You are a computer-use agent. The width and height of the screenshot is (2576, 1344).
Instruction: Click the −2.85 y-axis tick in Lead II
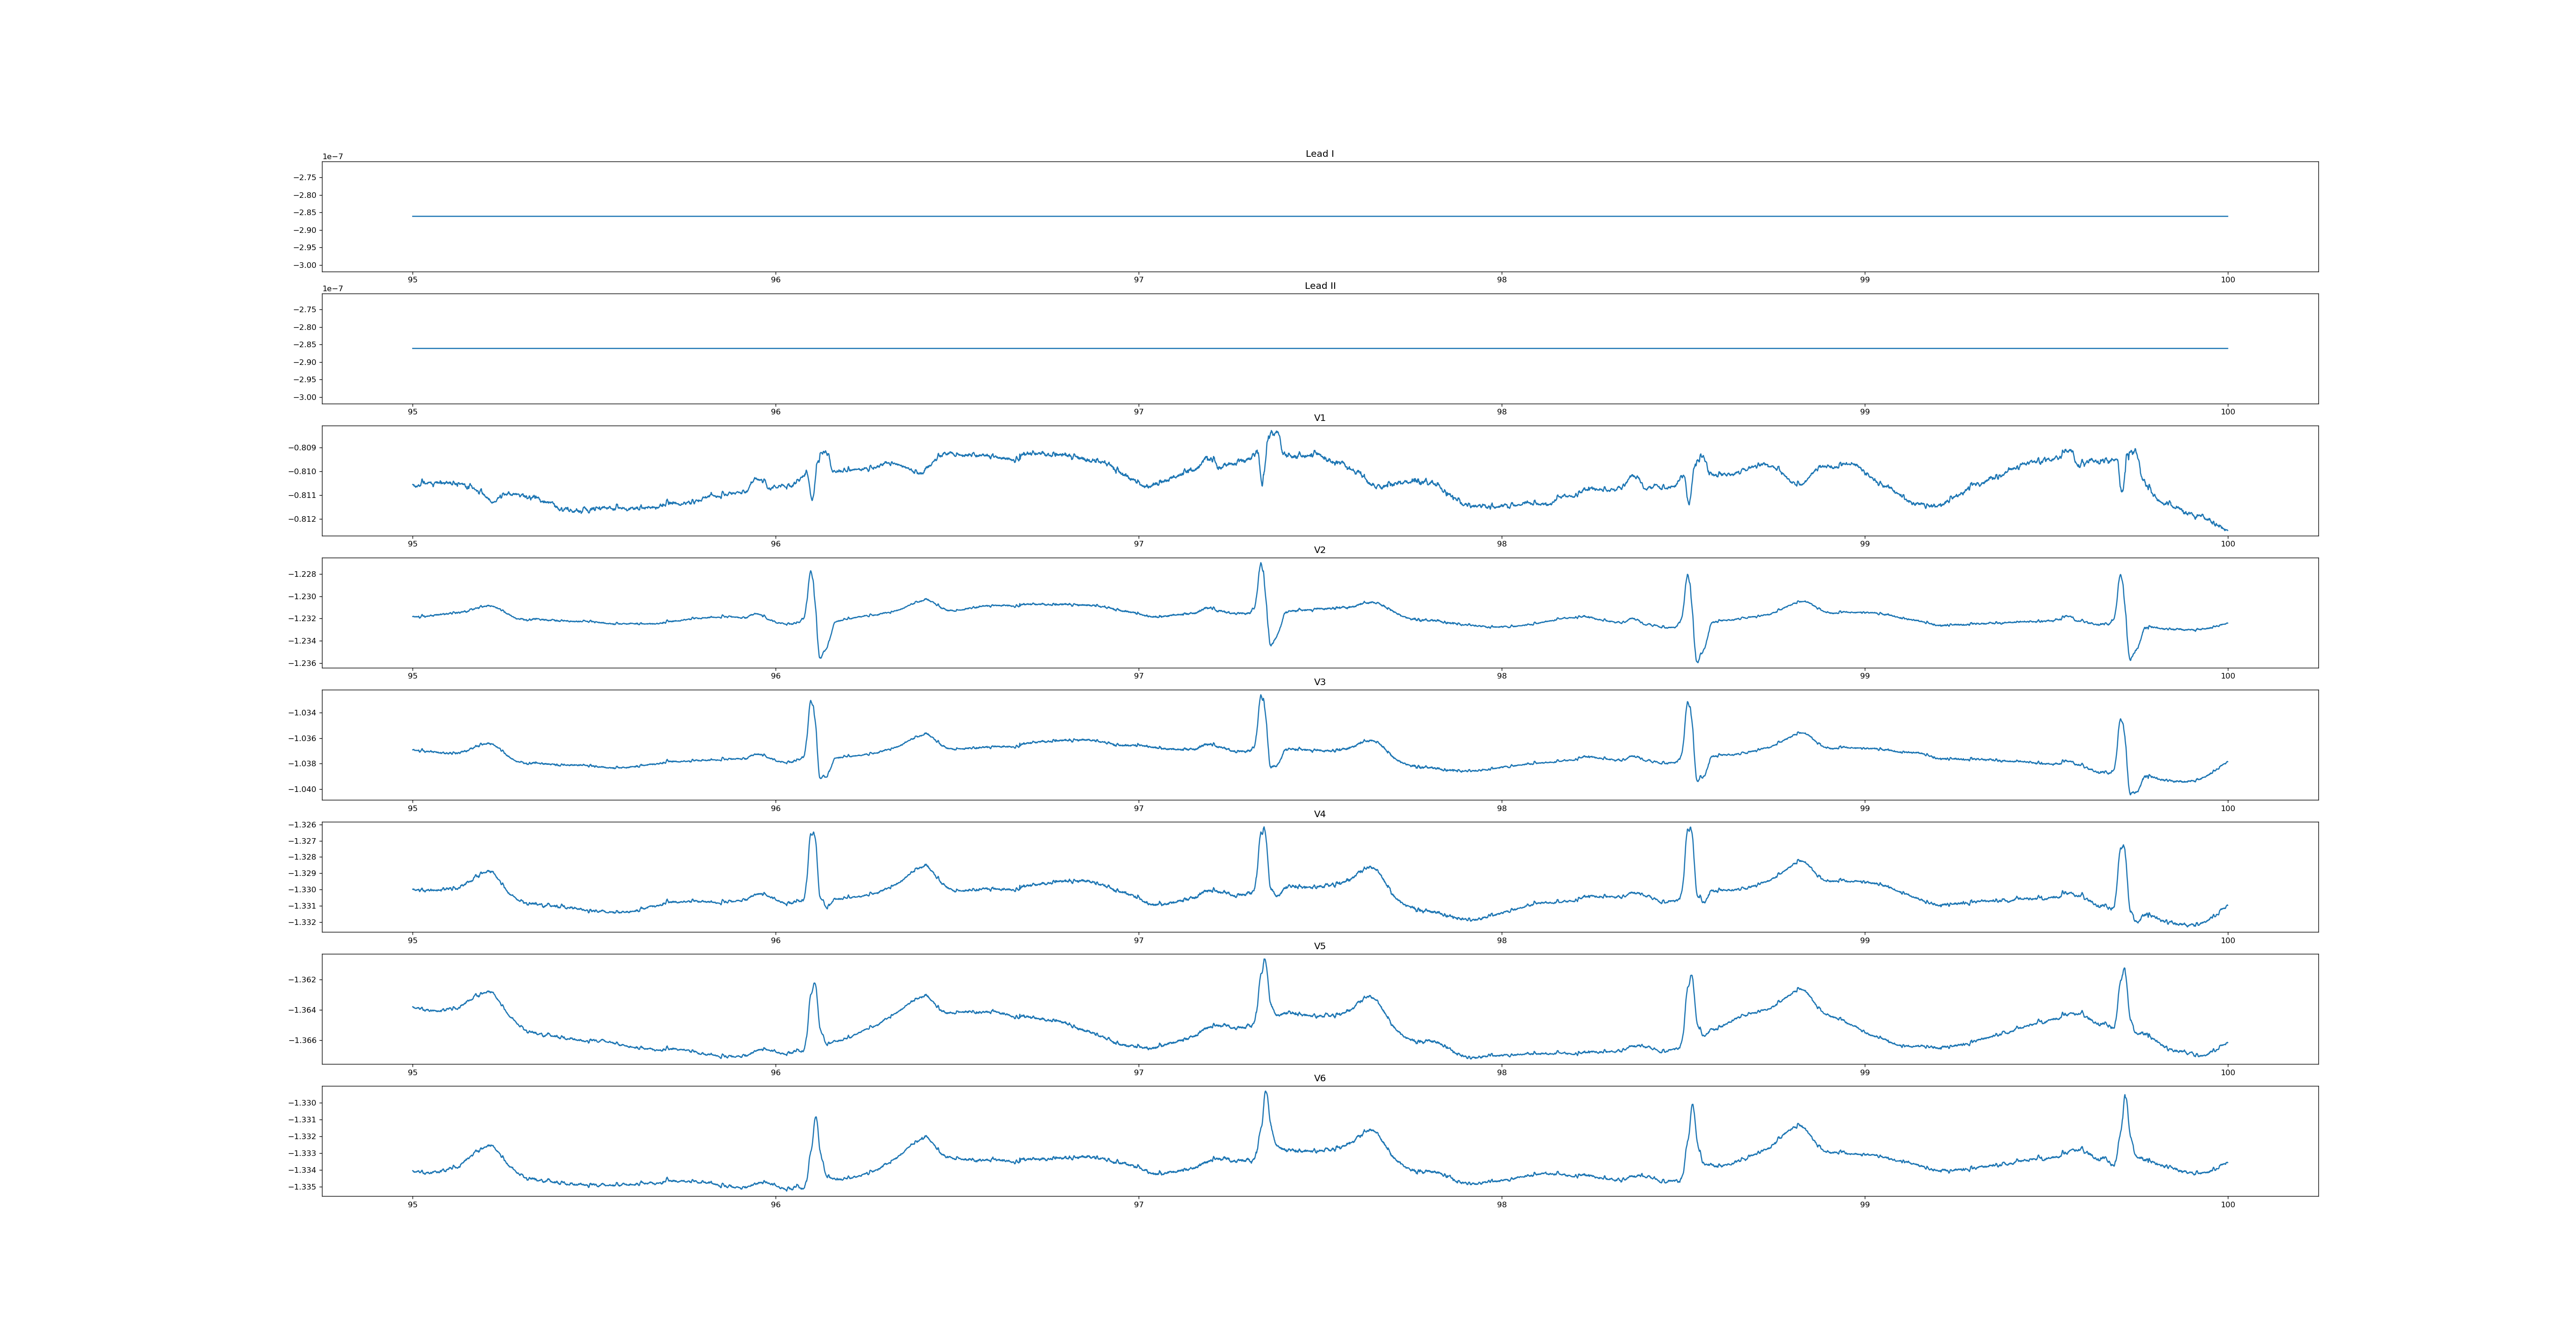point(304,345)
